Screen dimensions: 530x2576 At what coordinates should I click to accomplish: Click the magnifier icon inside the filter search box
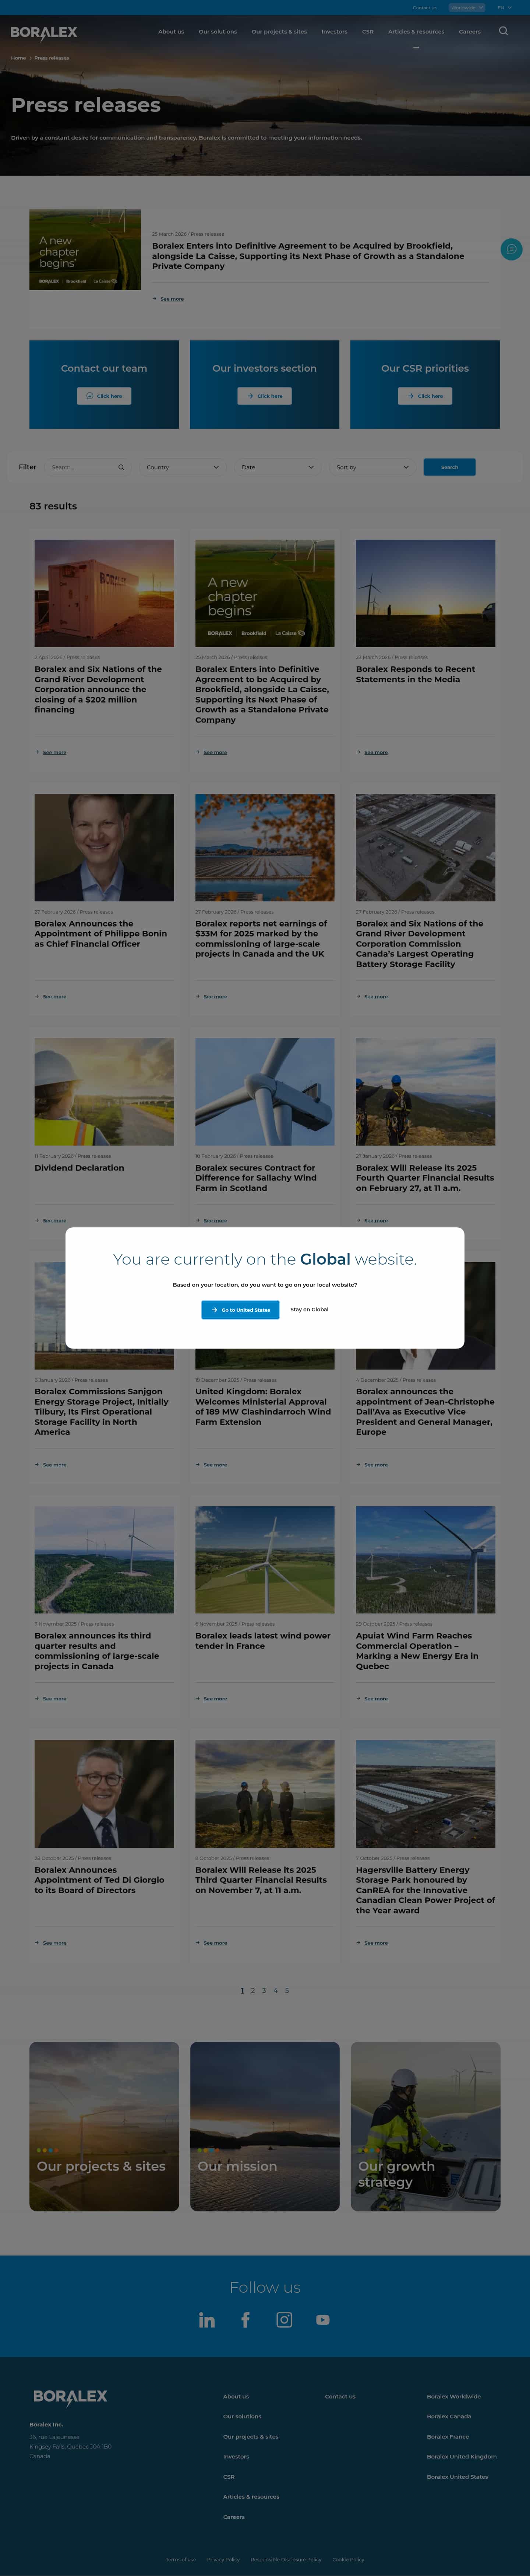[121, 467]
